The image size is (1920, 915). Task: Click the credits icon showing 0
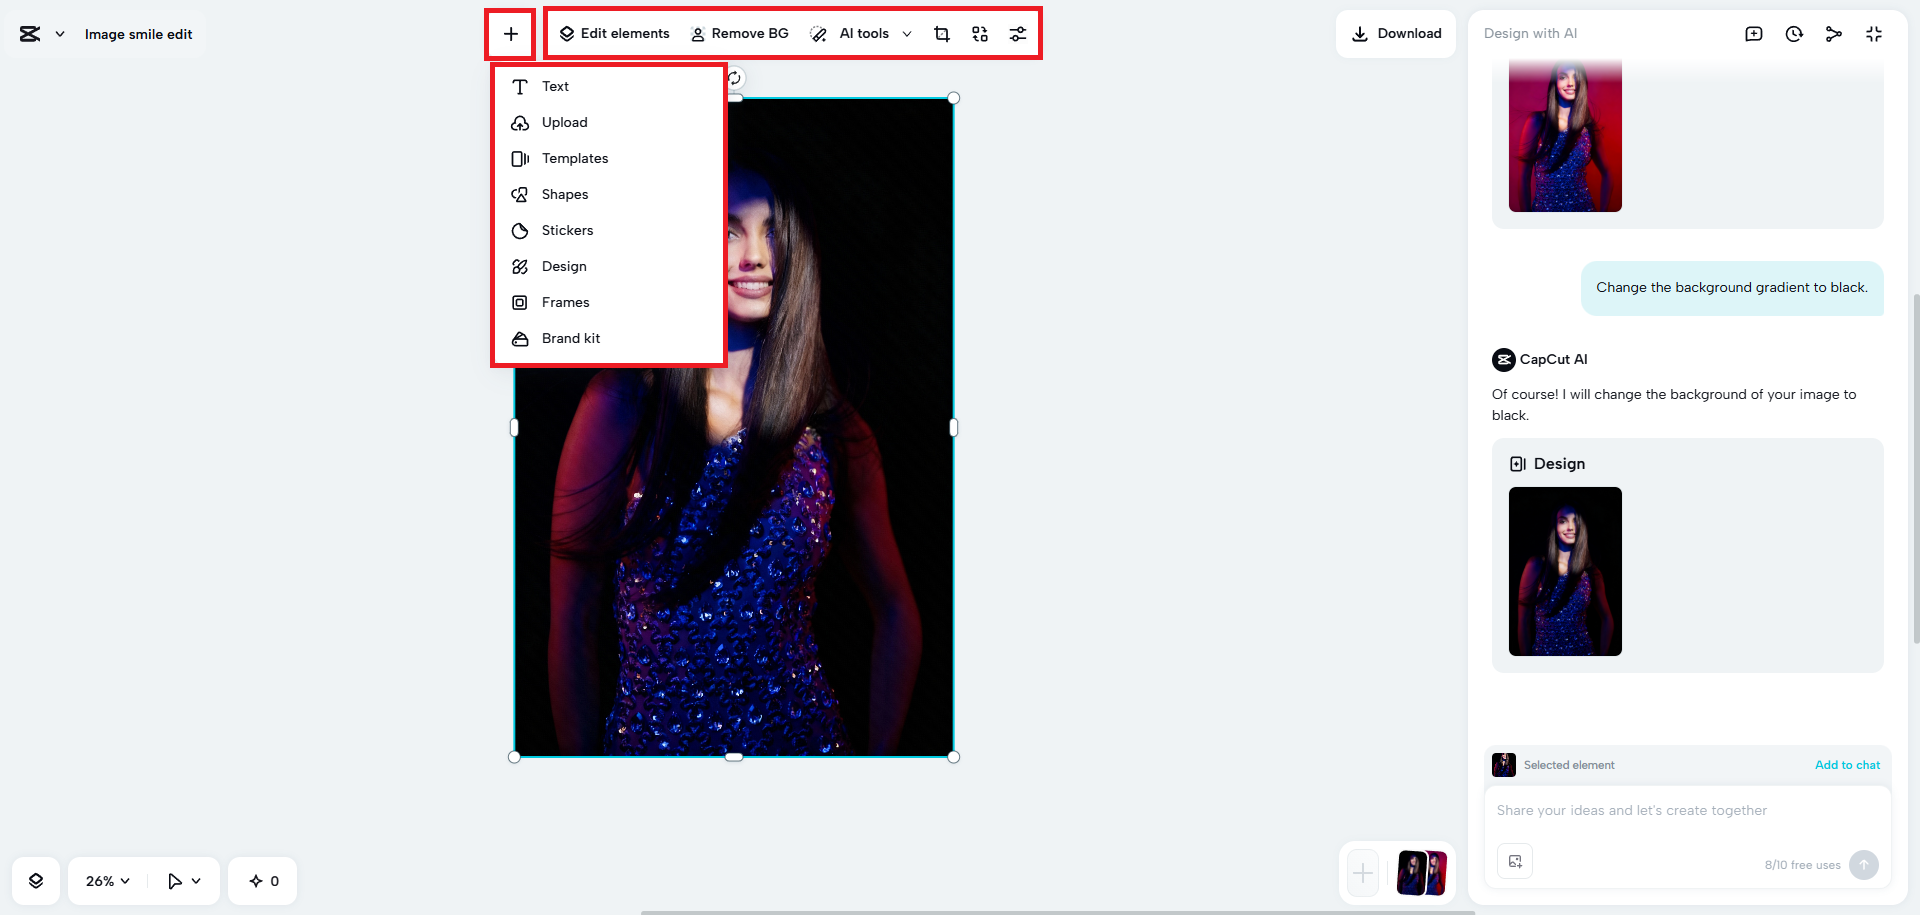[x=262, y=880]
